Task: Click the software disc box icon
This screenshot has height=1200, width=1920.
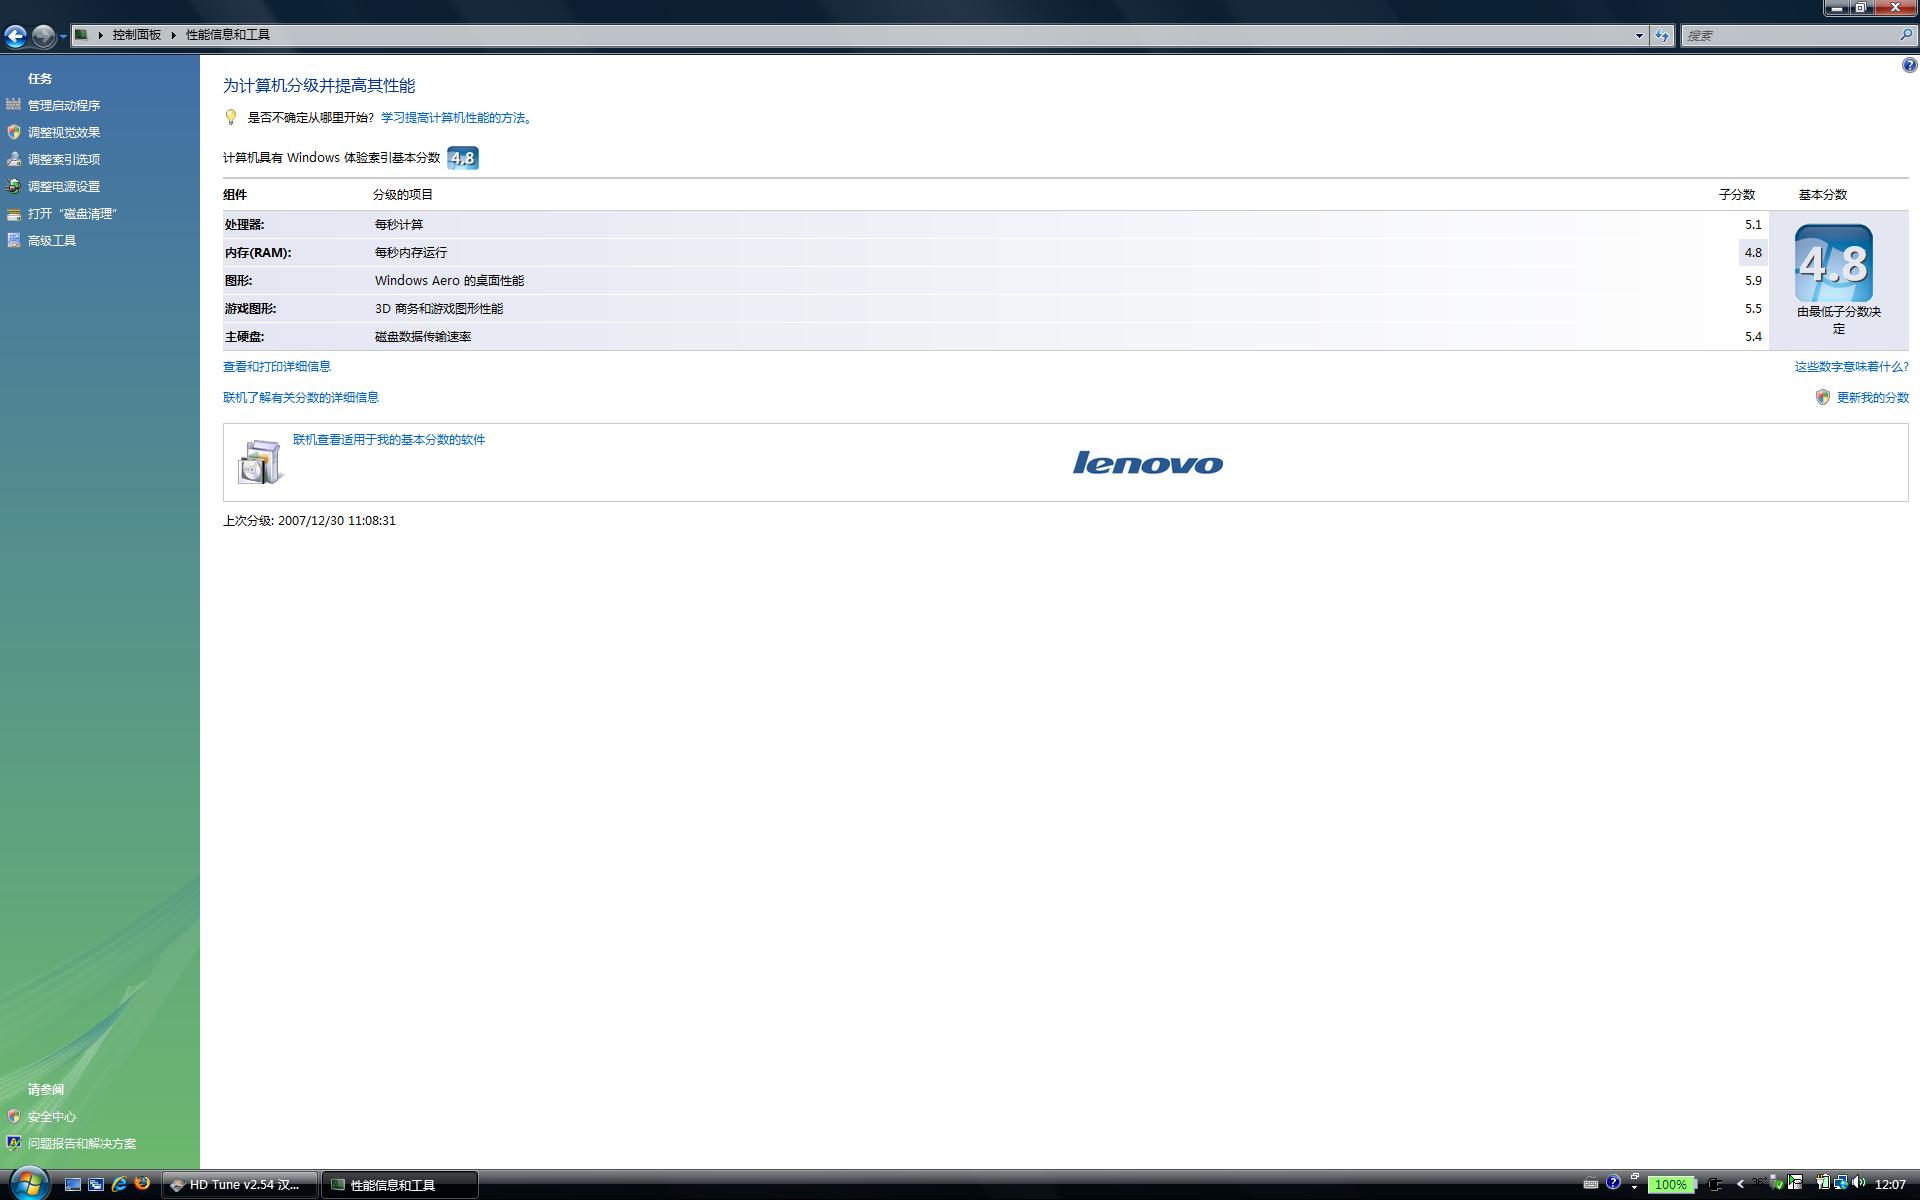Action: (259, 462)
